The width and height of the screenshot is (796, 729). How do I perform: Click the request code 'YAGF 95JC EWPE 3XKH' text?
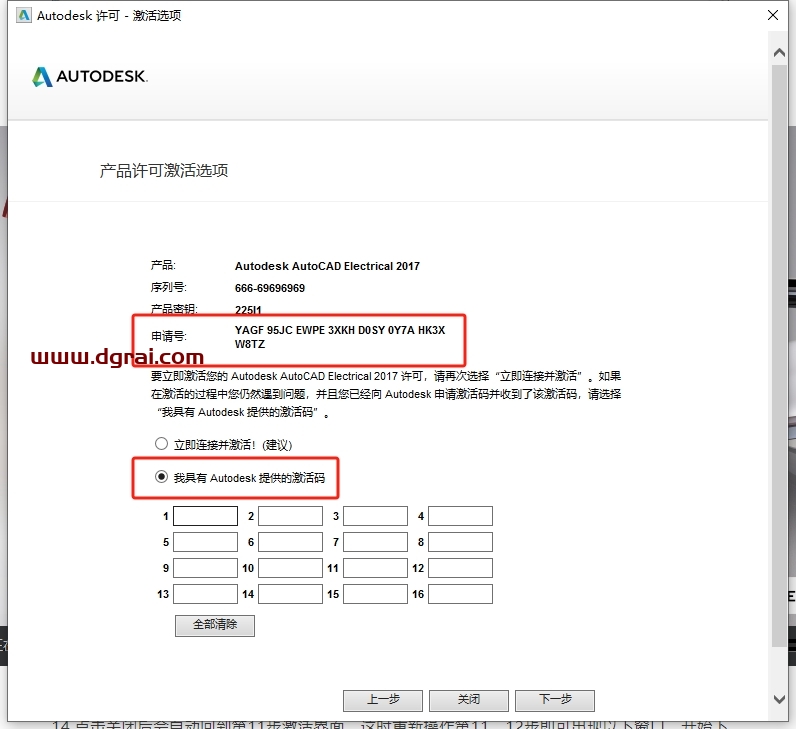point(295,330)
